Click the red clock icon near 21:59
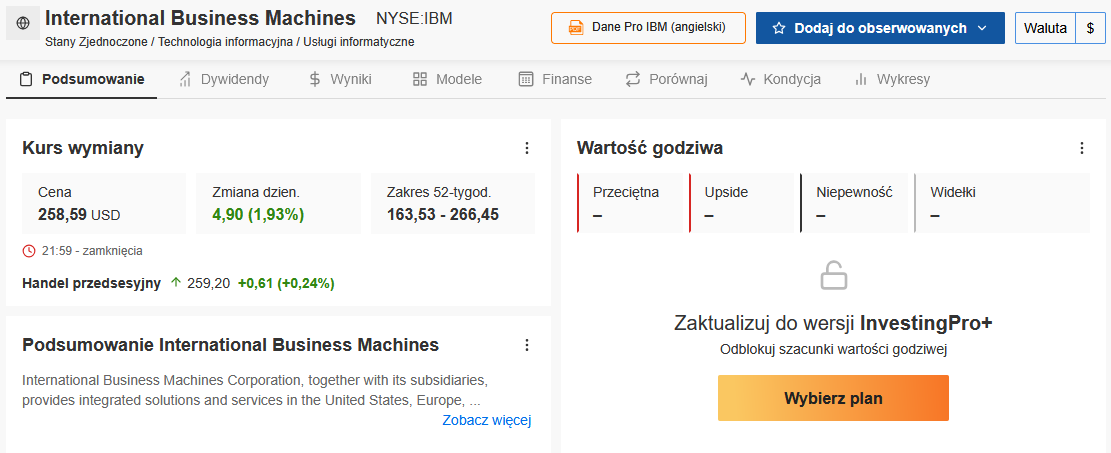Viewport: 1111px width, 453px height. pos(28,250)
